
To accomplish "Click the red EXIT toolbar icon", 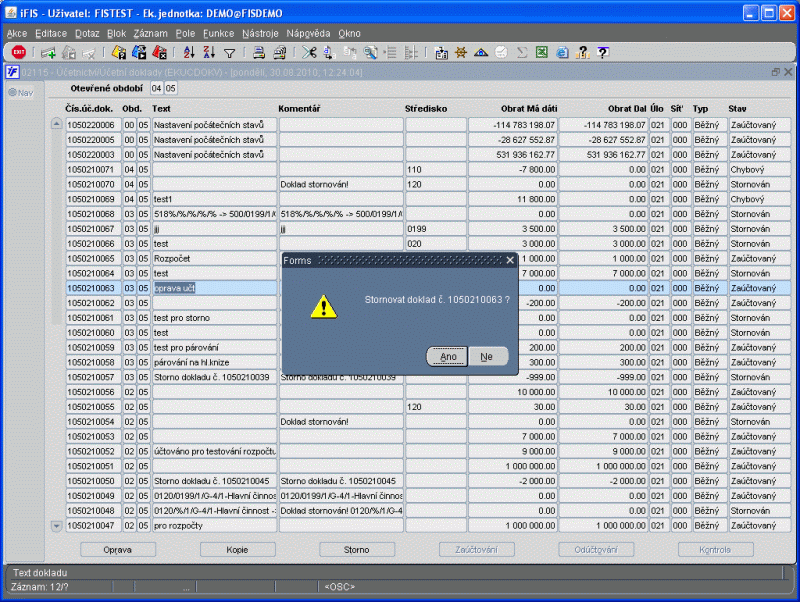I will point(18,52).
